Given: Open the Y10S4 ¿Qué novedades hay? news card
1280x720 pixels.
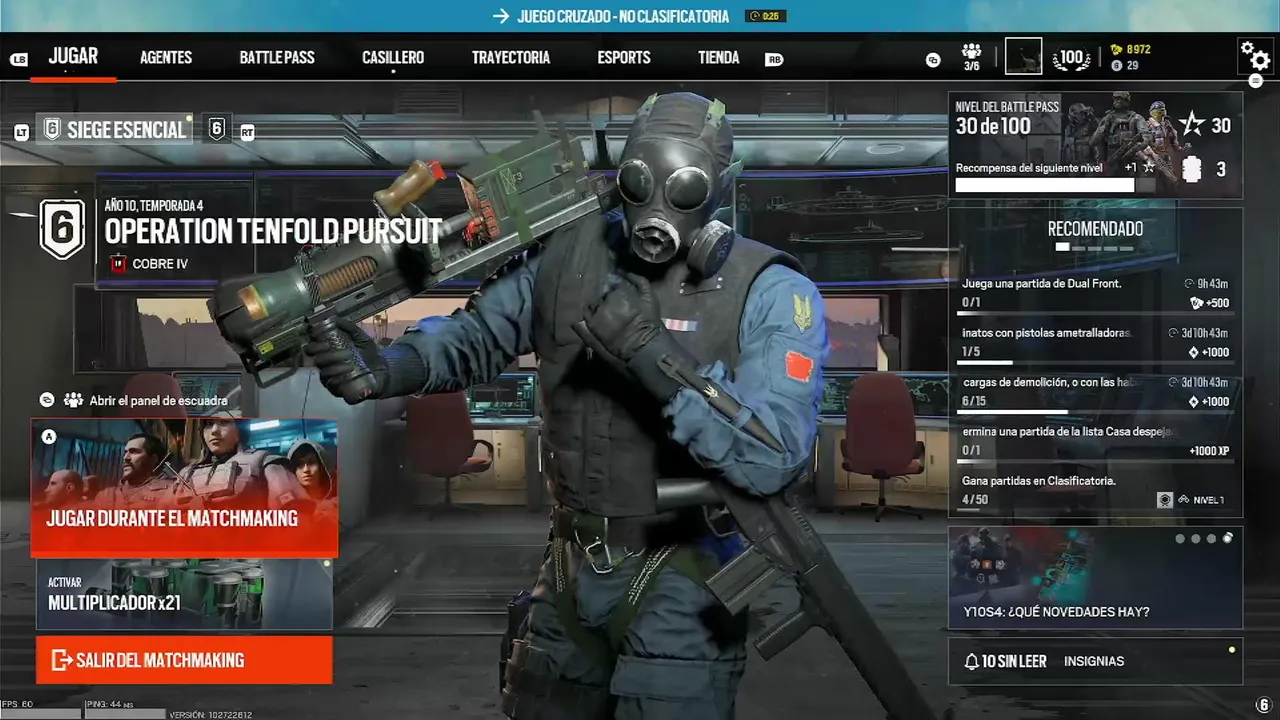Looking at the screenshot, I should click(1095, 578).
